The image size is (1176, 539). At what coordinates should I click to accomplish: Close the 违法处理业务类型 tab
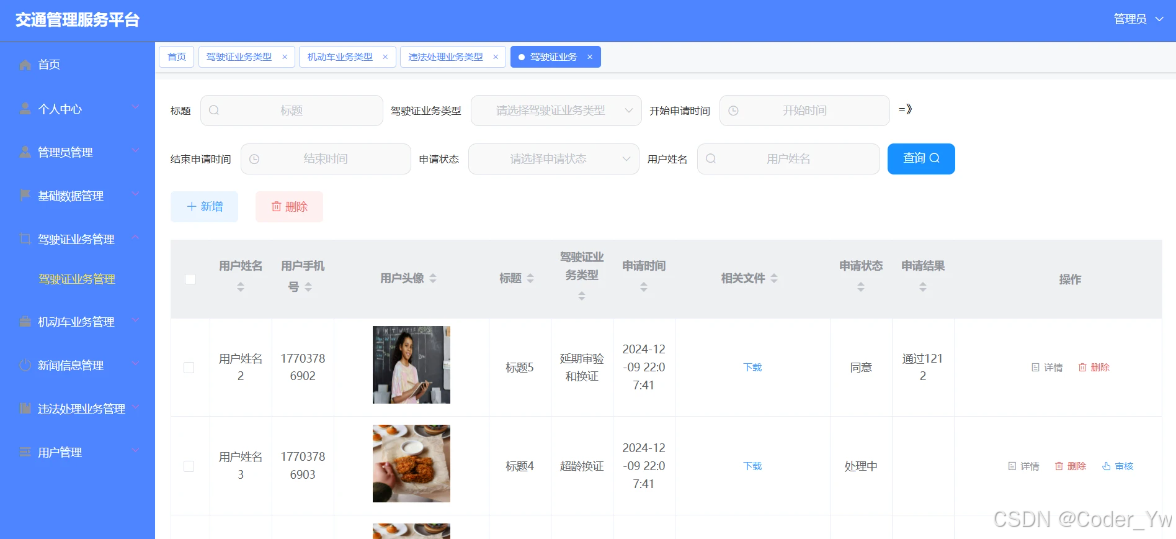click(495, 57)
